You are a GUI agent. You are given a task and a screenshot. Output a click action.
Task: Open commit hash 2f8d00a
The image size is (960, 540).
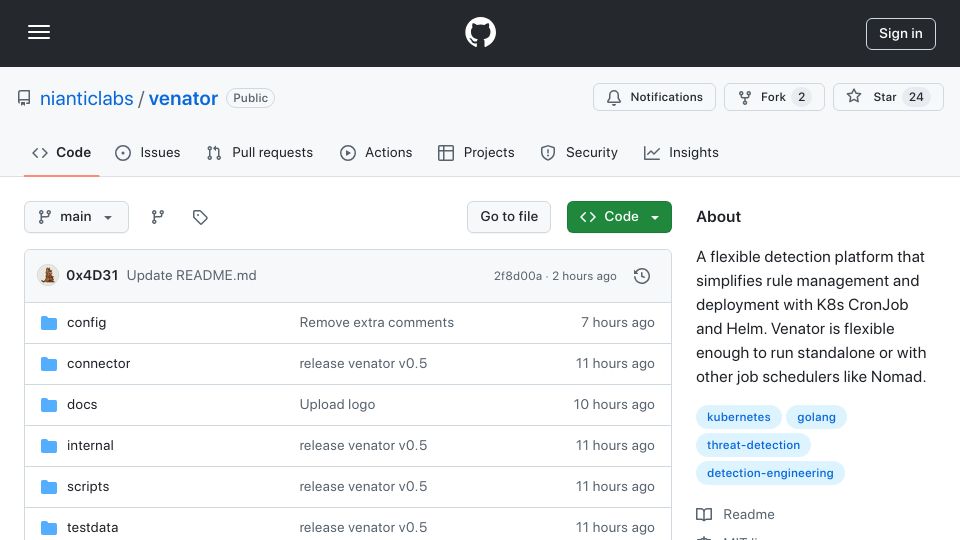coord(517,276)
